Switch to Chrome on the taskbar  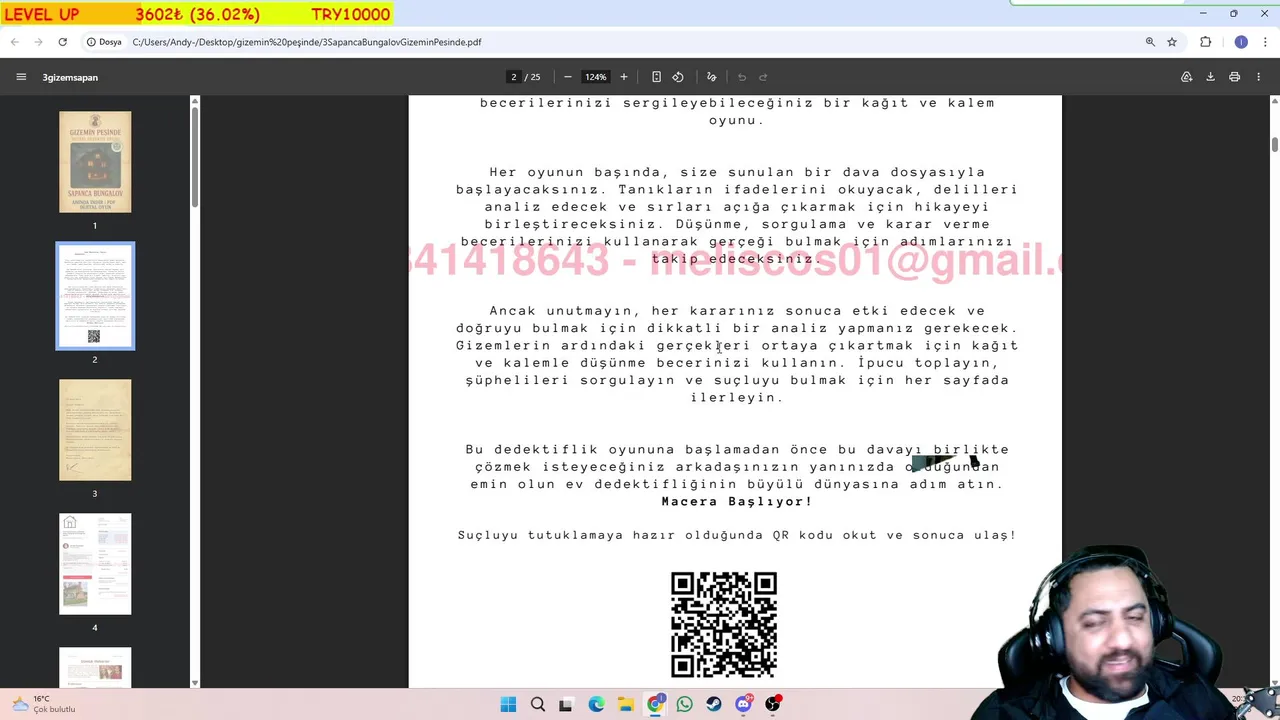655,704
